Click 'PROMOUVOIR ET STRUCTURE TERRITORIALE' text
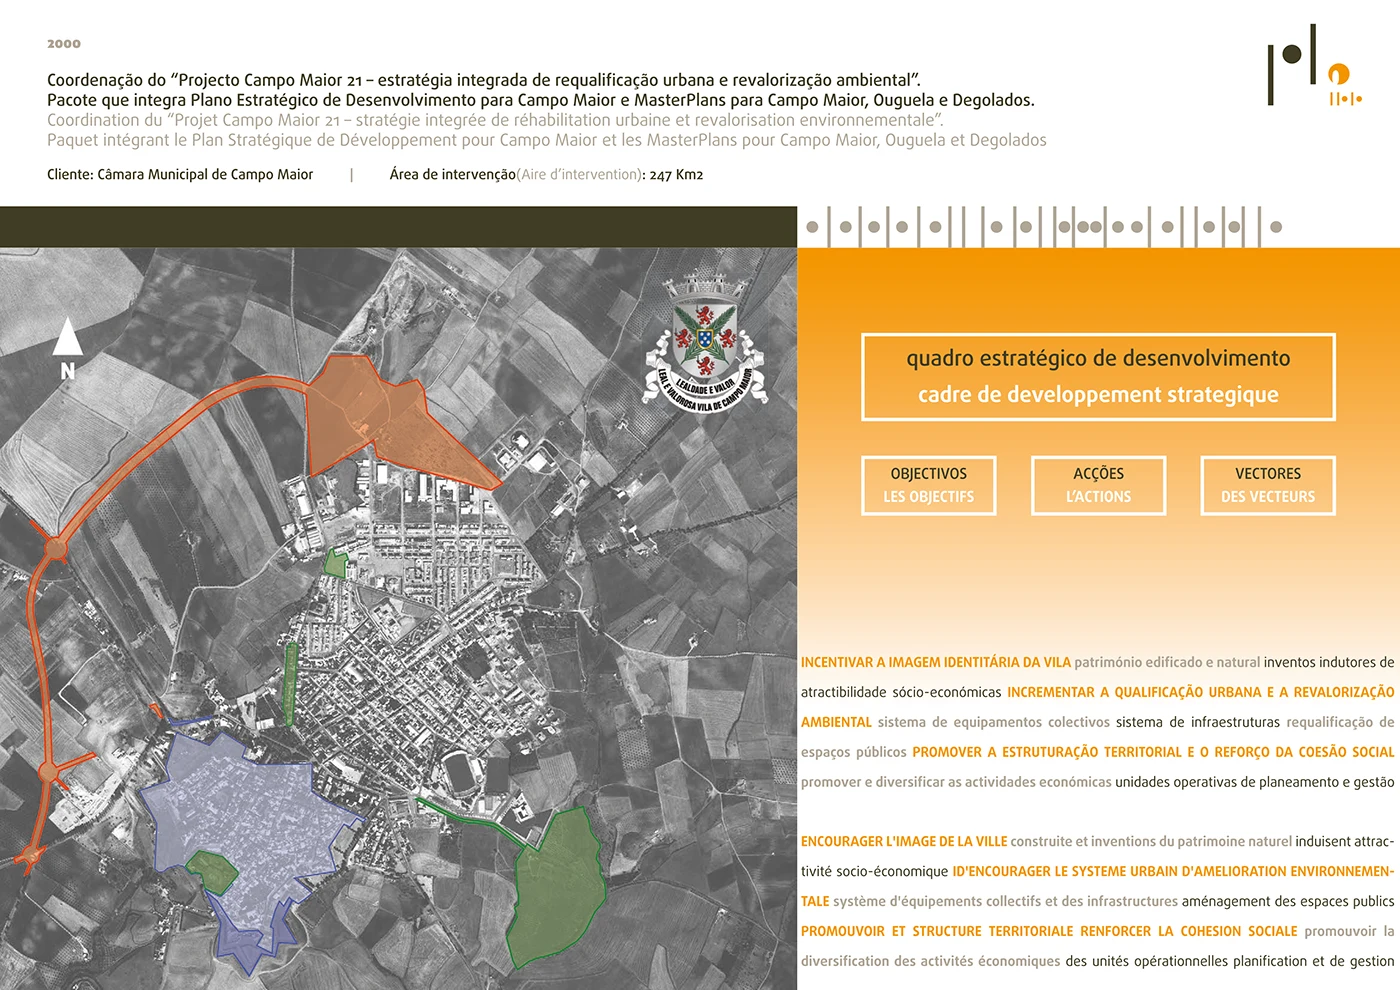Viewport: 1400px width, 990px height. point(937,931)
